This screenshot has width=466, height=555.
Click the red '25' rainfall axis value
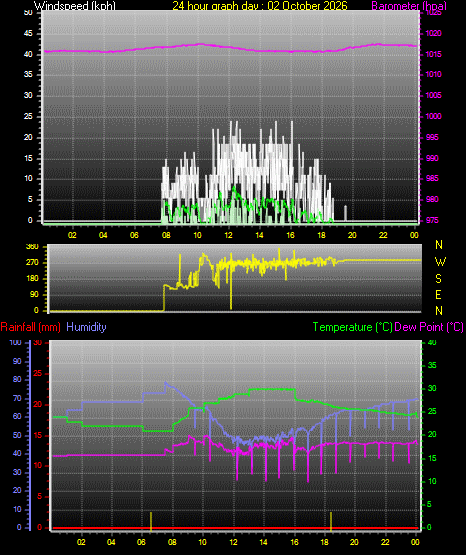click(37, 373)
